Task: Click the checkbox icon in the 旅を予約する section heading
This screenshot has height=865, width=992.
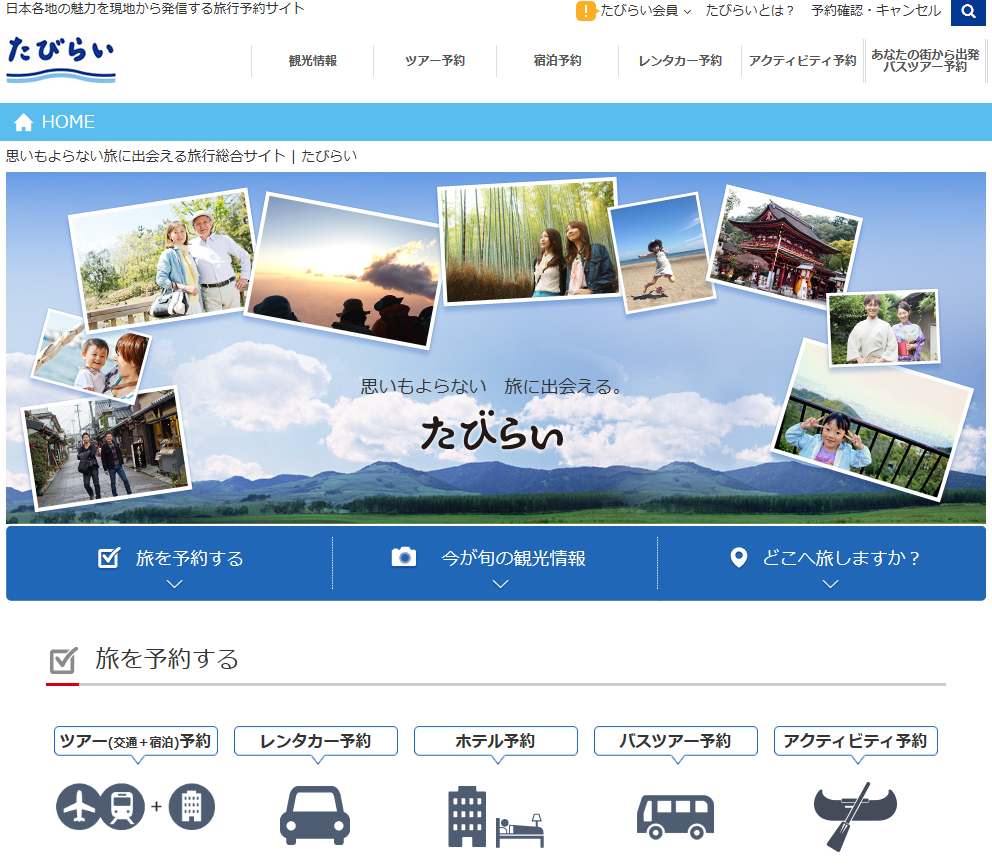Action: pyautogui.click(x=63, y=660)
